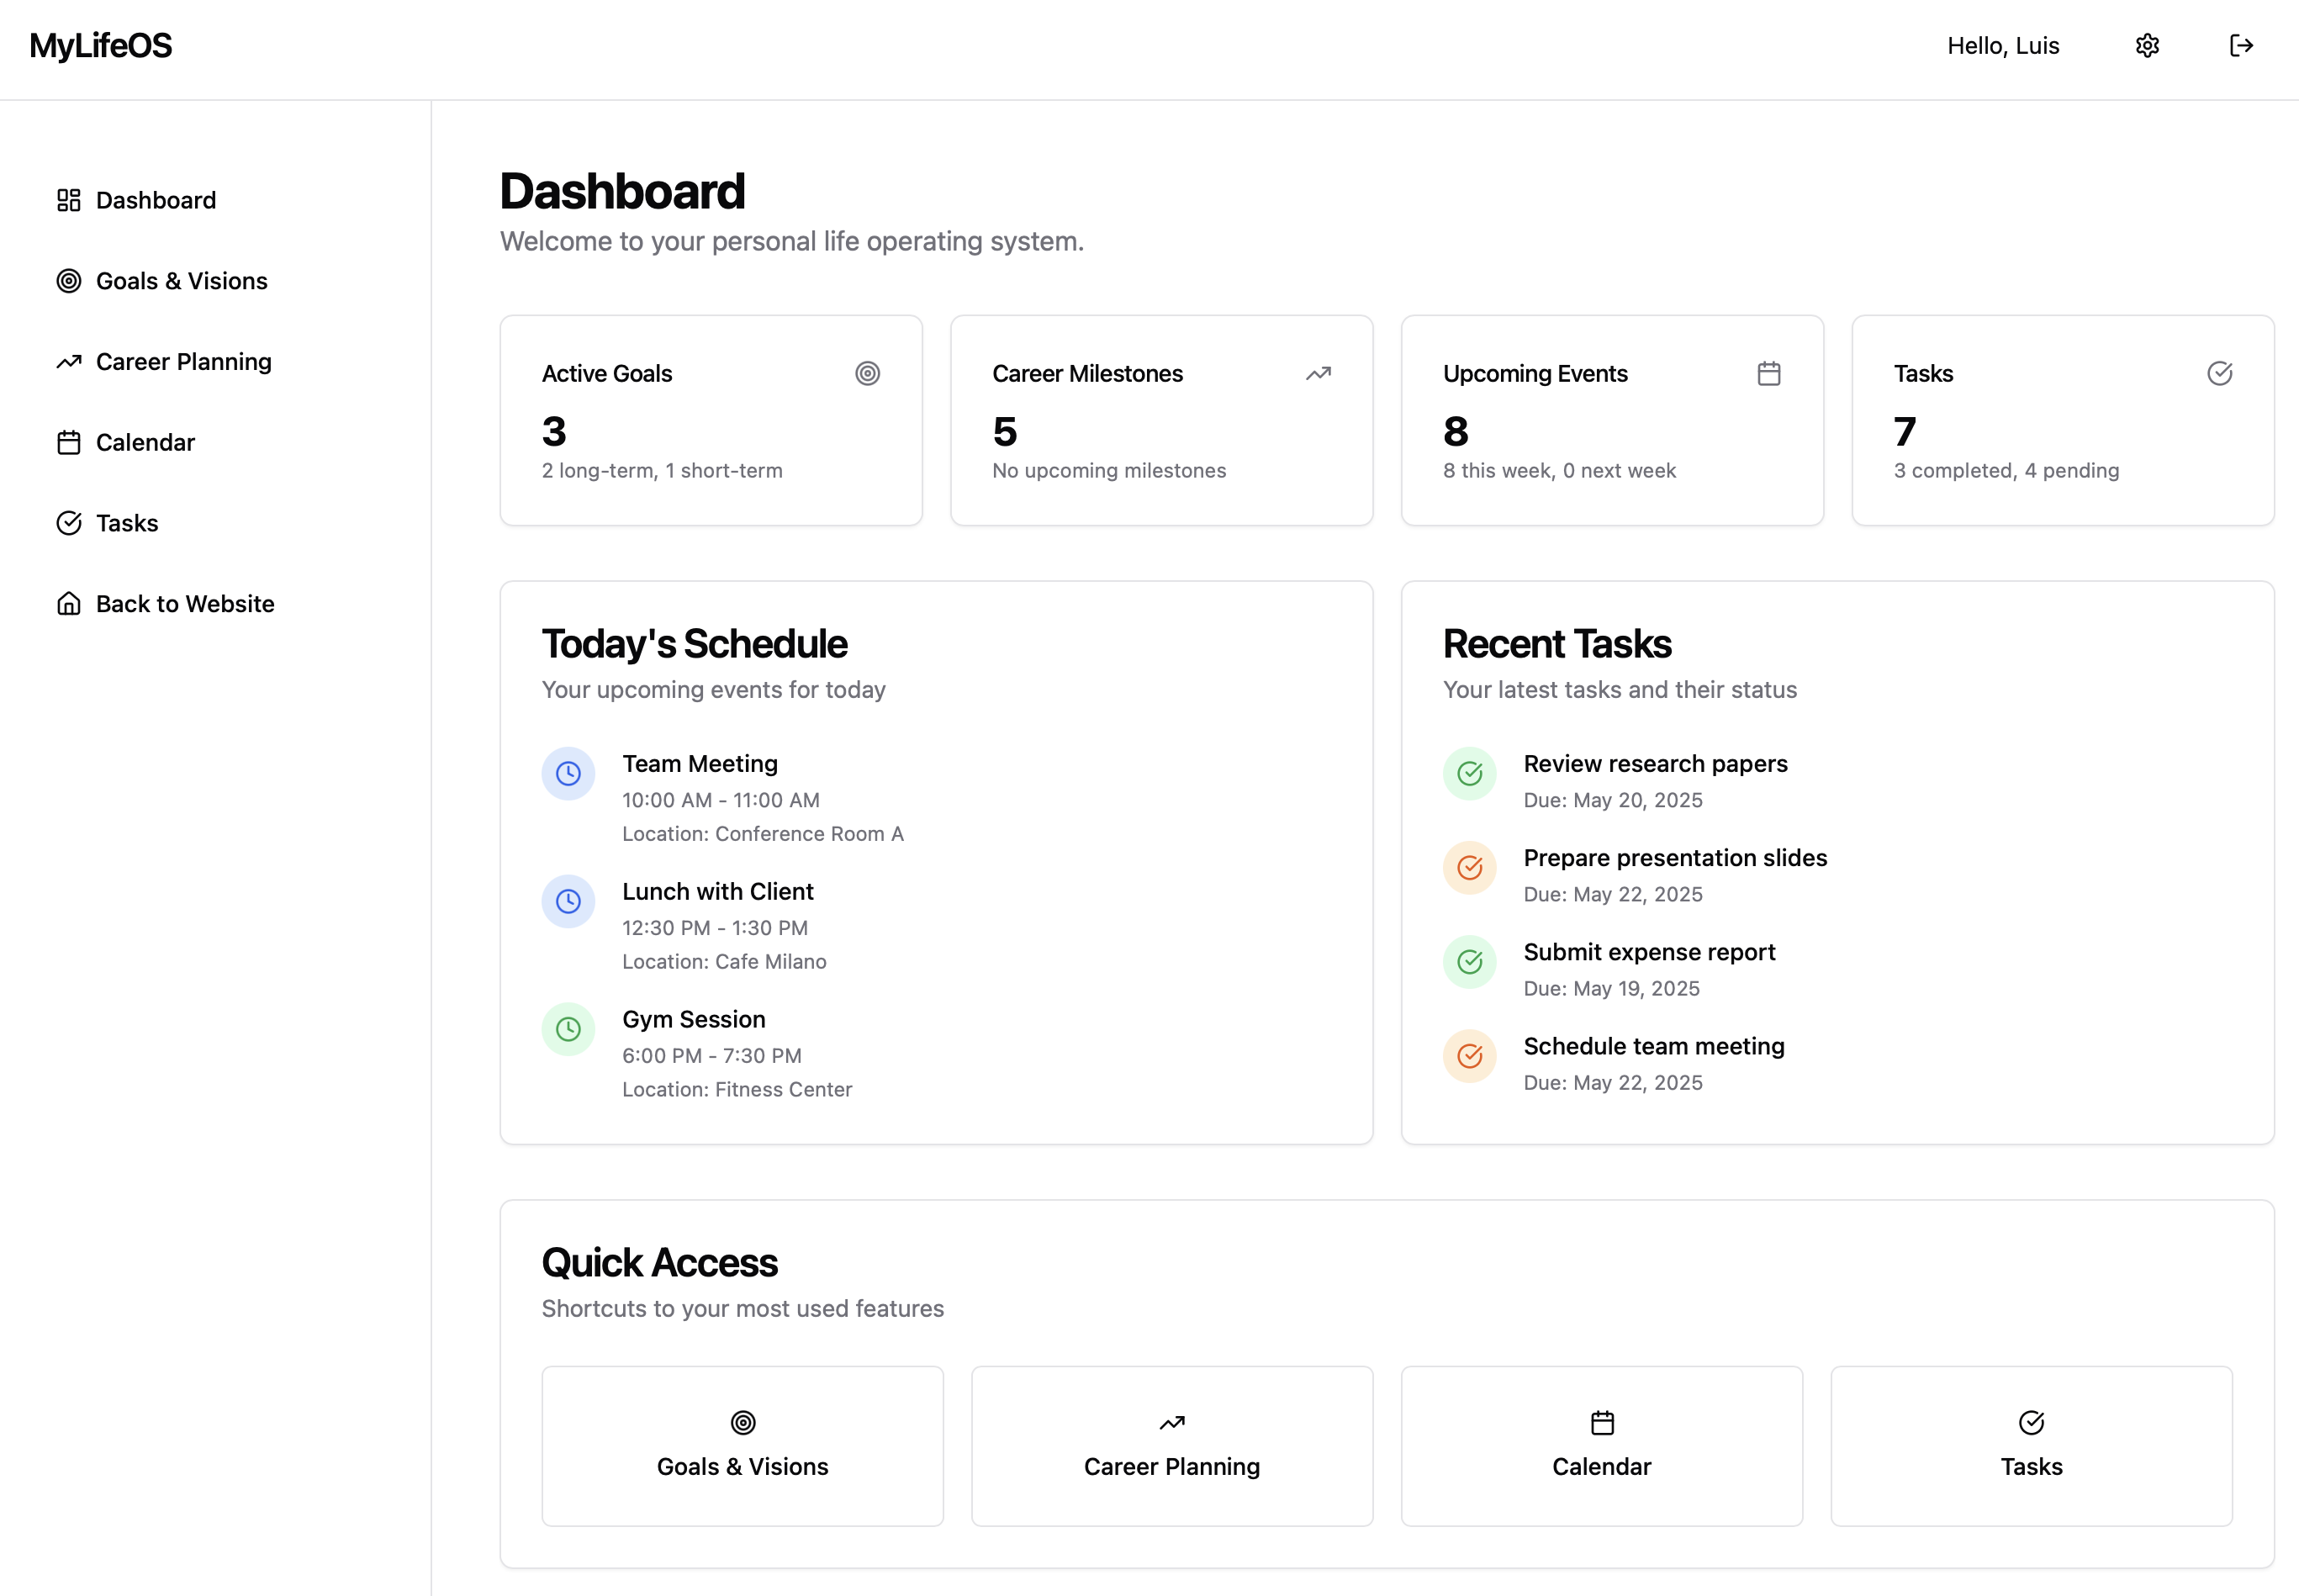The width and height of the screenshot is (2299, 1596).
Task: Click trending arrow icon on Career Milestones card
Action: pos(1318,374)
